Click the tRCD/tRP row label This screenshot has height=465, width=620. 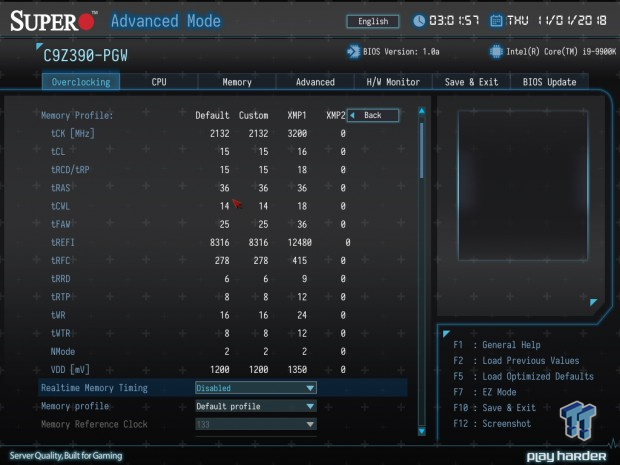click(x=70, y=170)
